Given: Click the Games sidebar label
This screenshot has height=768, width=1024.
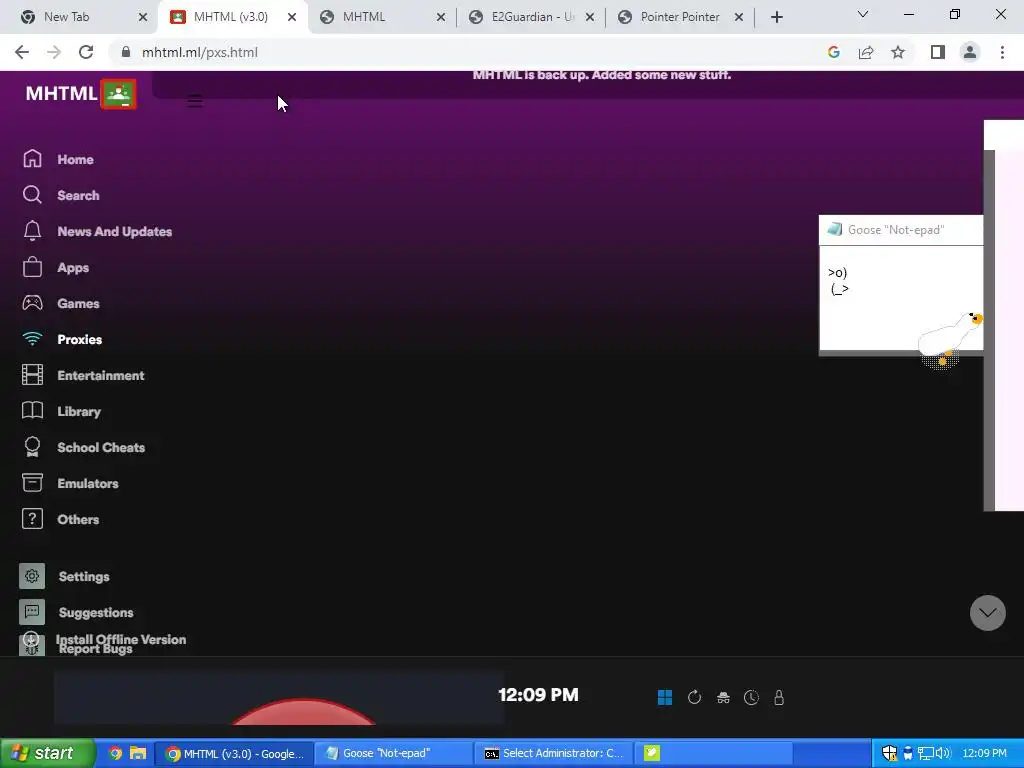Looking at the screenshot, I should (x=78, y=304).
